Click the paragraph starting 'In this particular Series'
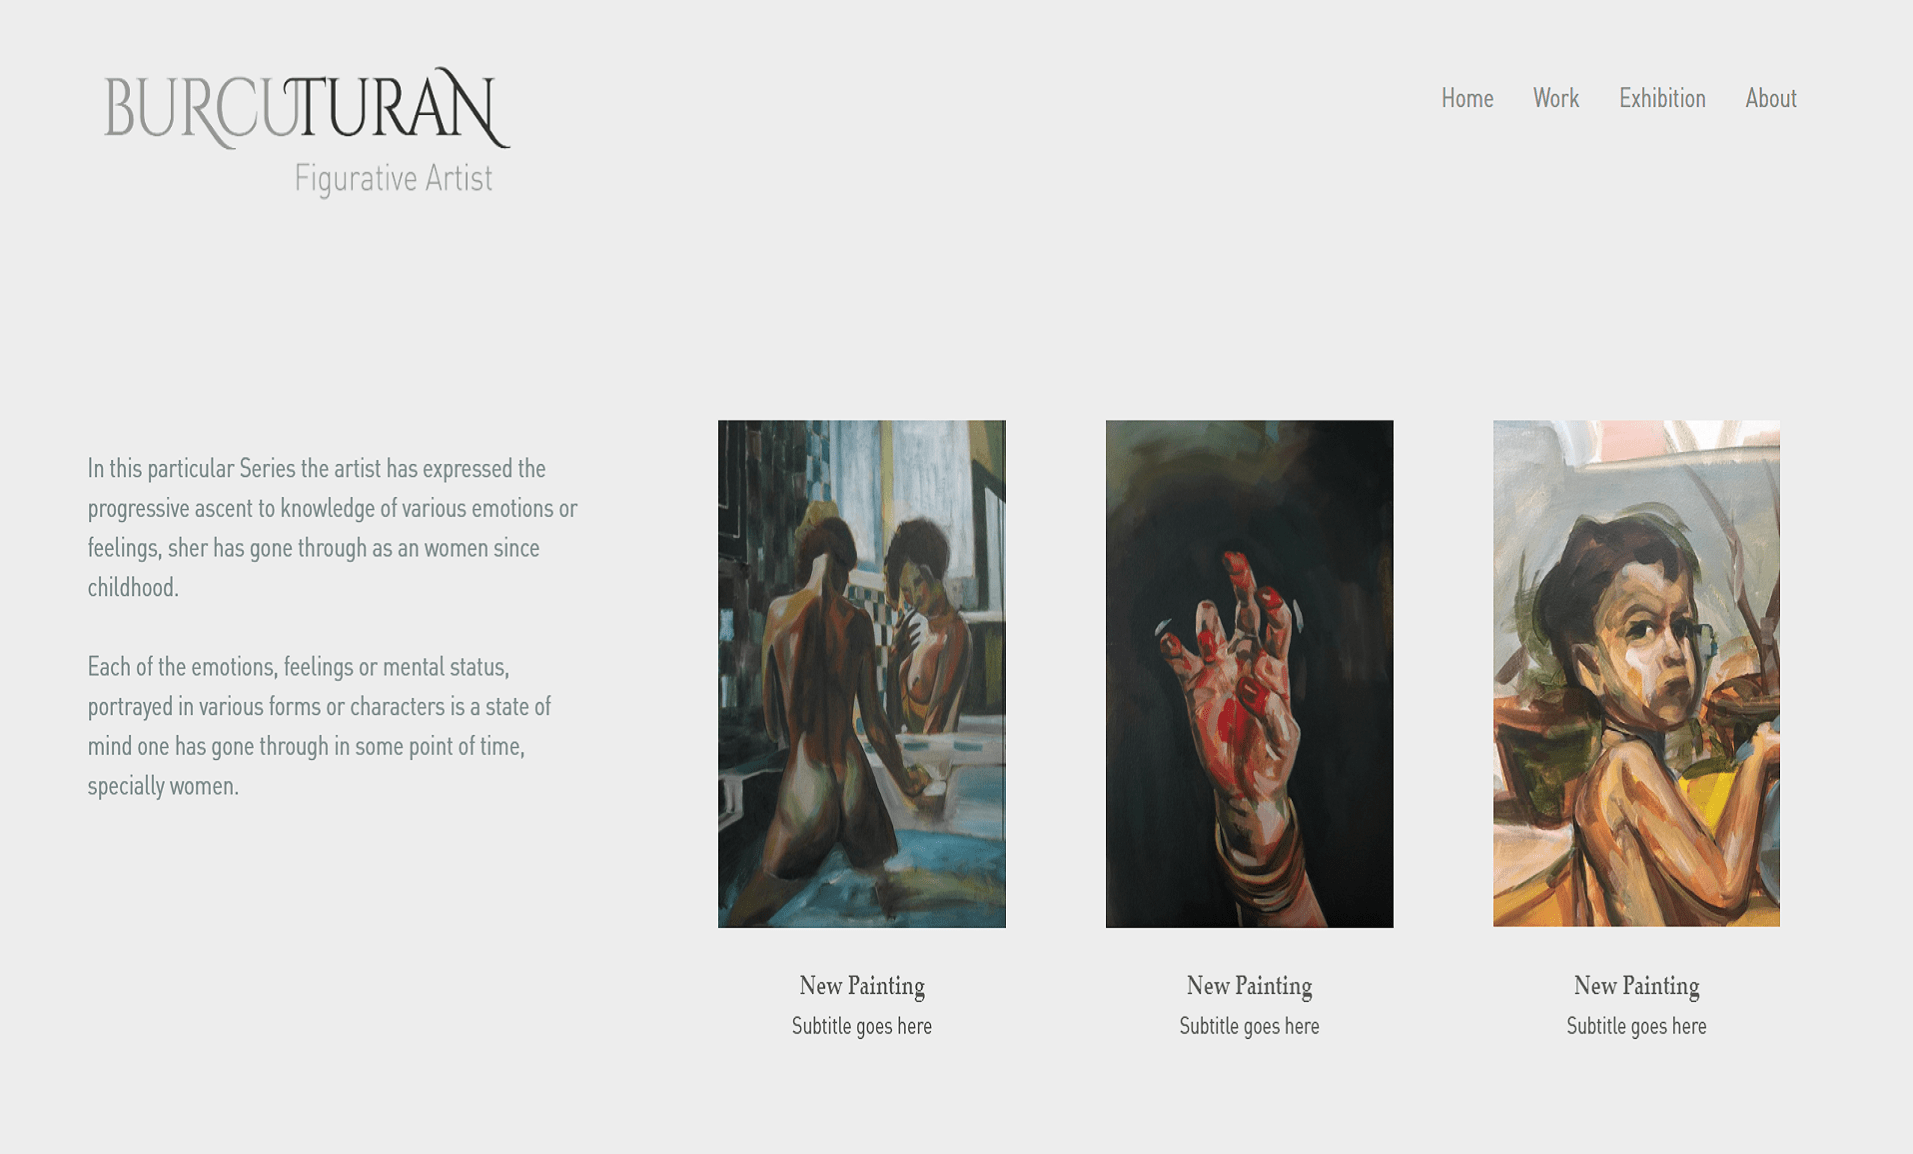 tap(333, 528)
